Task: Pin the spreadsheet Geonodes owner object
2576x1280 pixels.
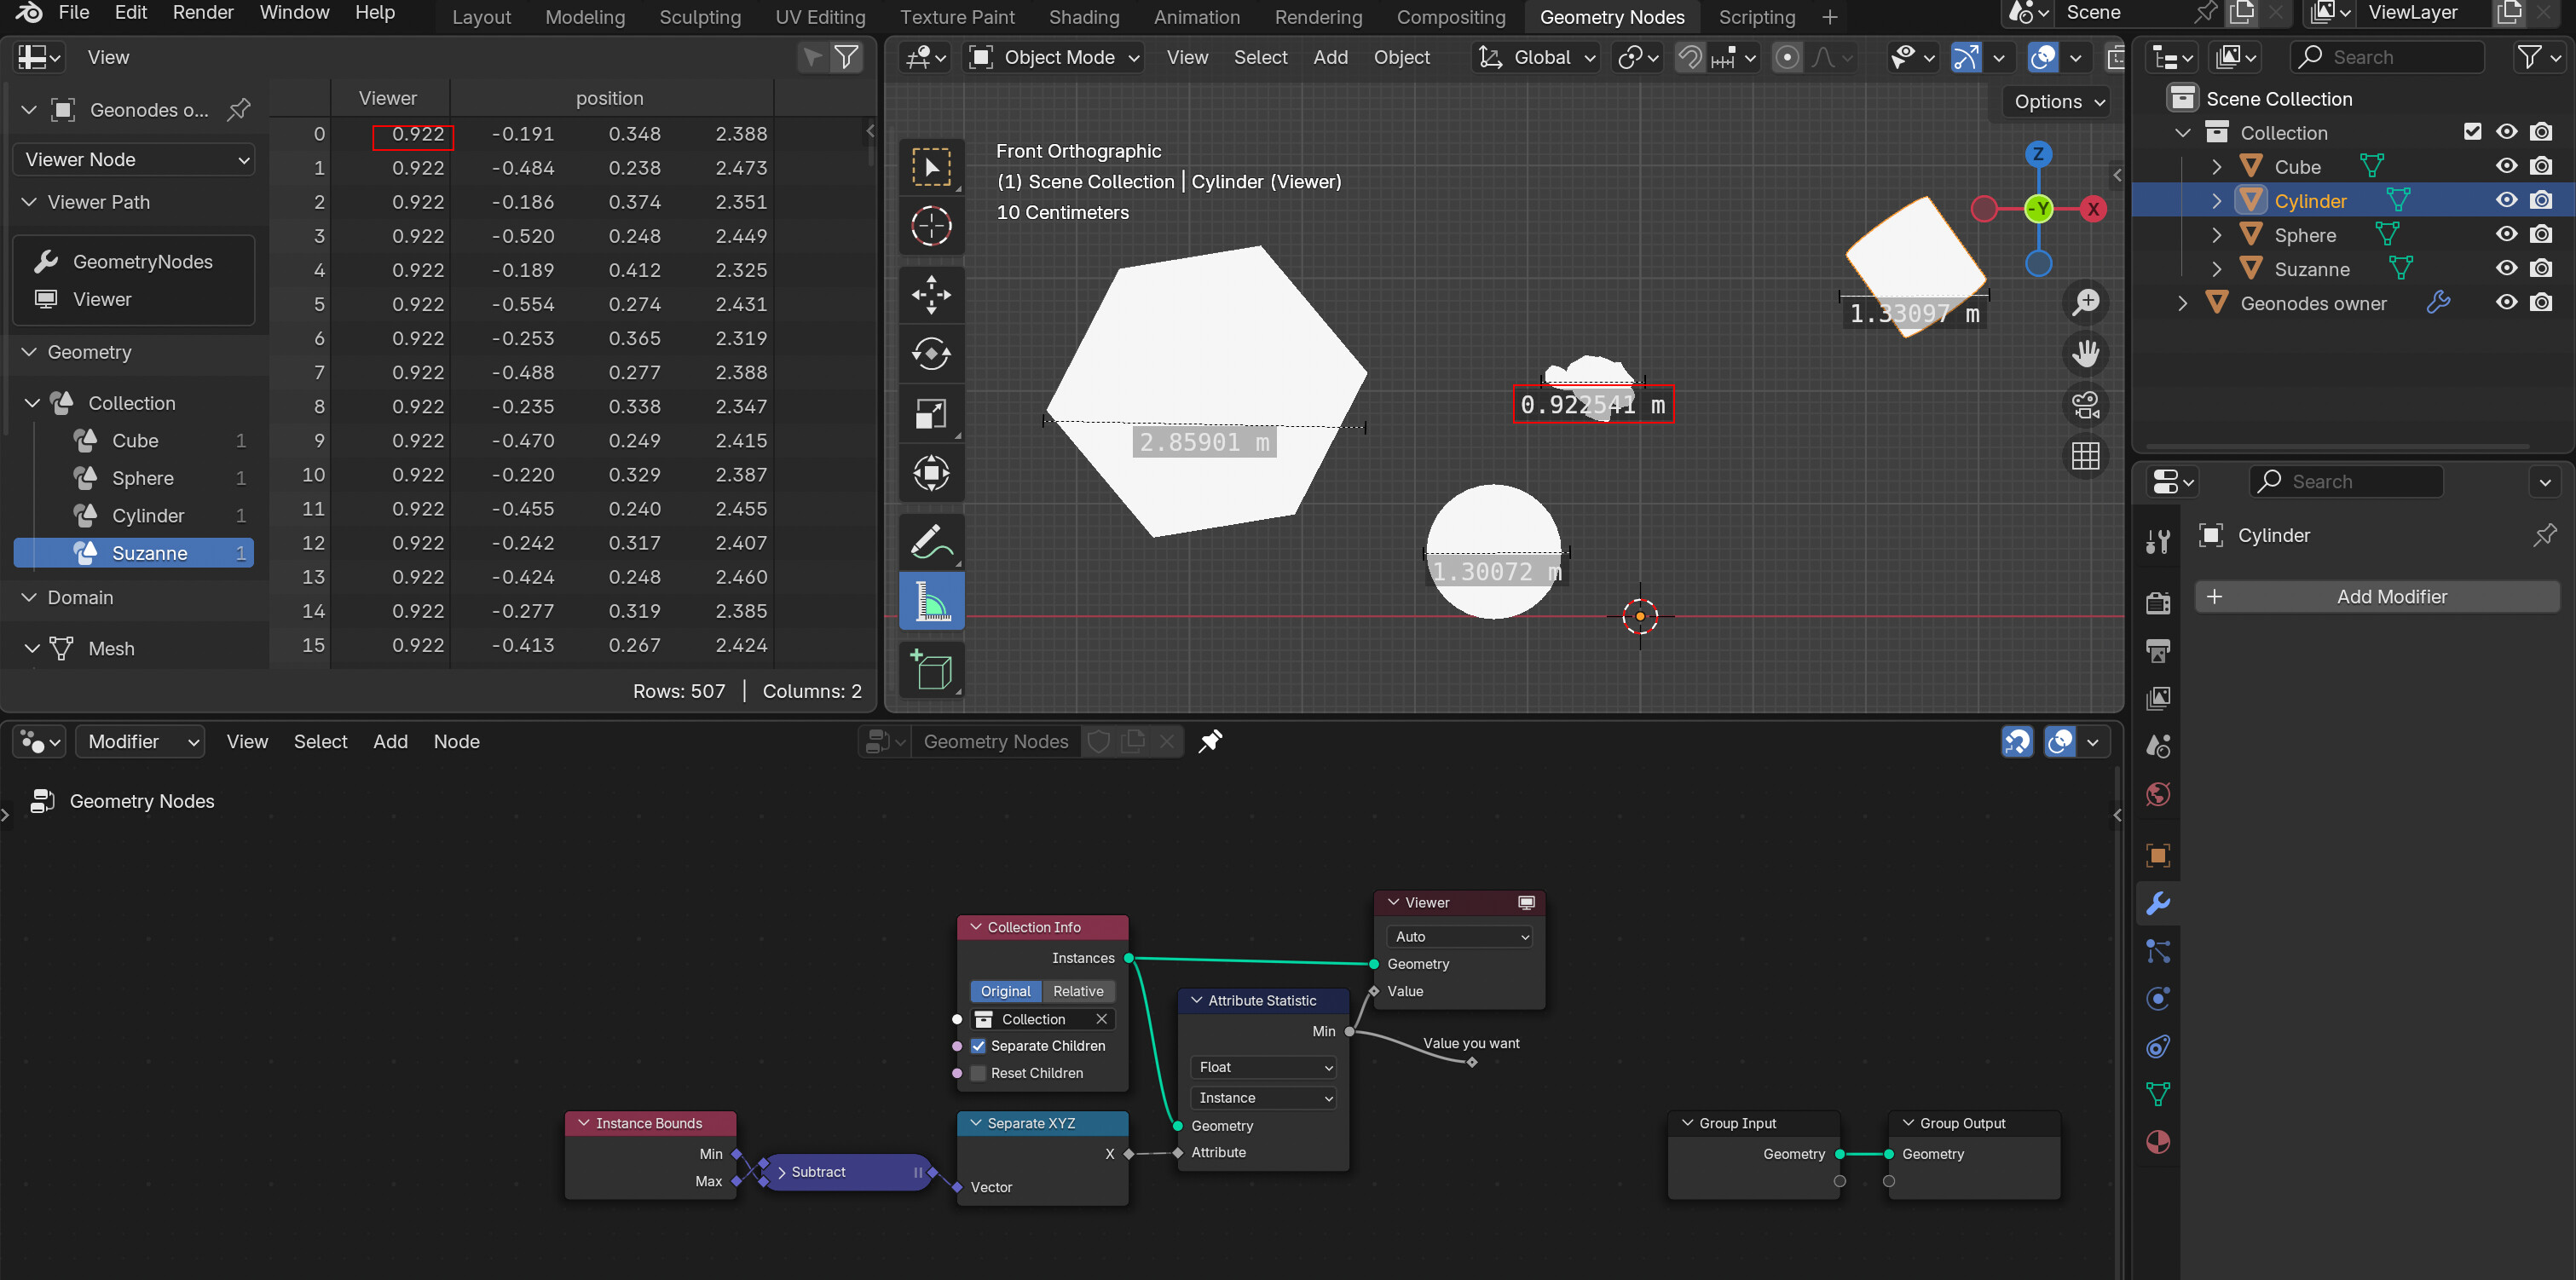Action: [x=239, y=109]
